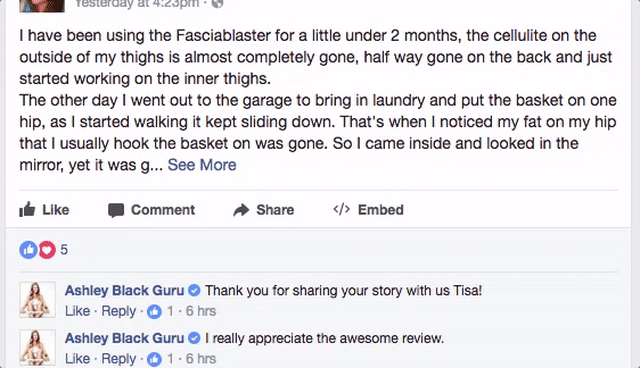View the reactions count of 5
This screenshot has width=640, height=368.
click(64, 250)
